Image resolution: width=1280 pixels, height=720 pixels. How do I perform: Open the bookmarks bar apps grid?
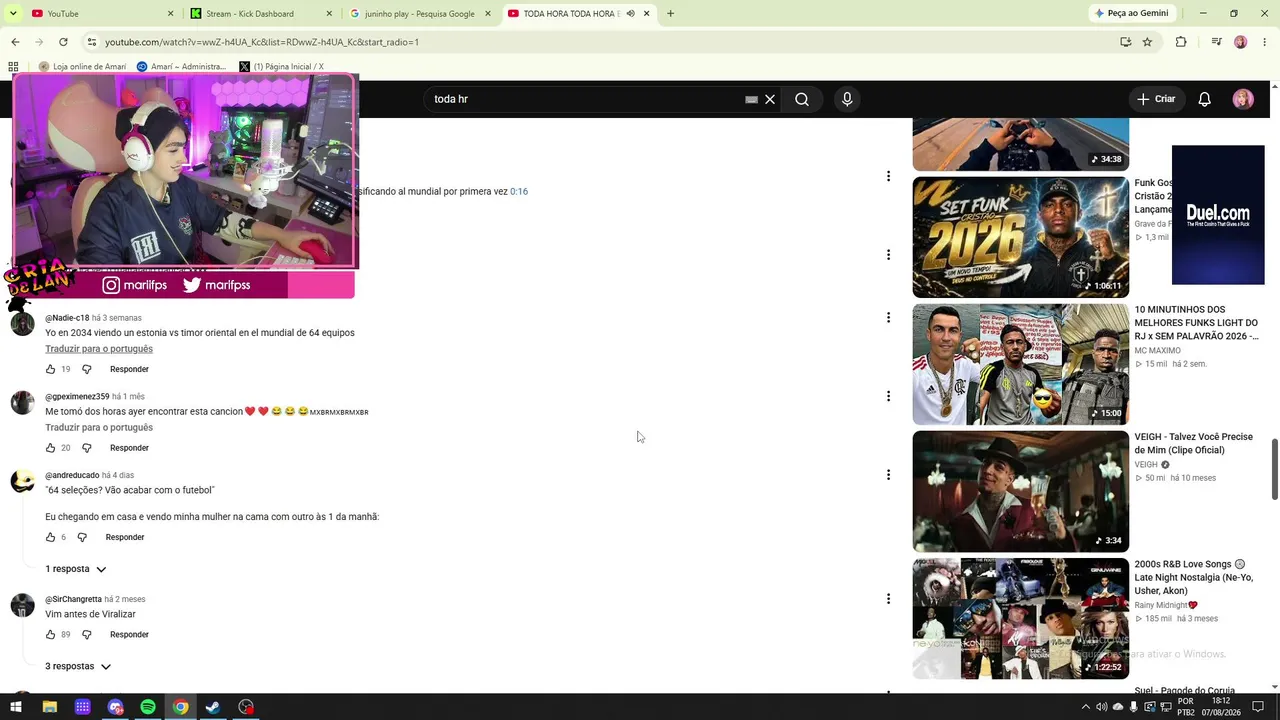13,67
